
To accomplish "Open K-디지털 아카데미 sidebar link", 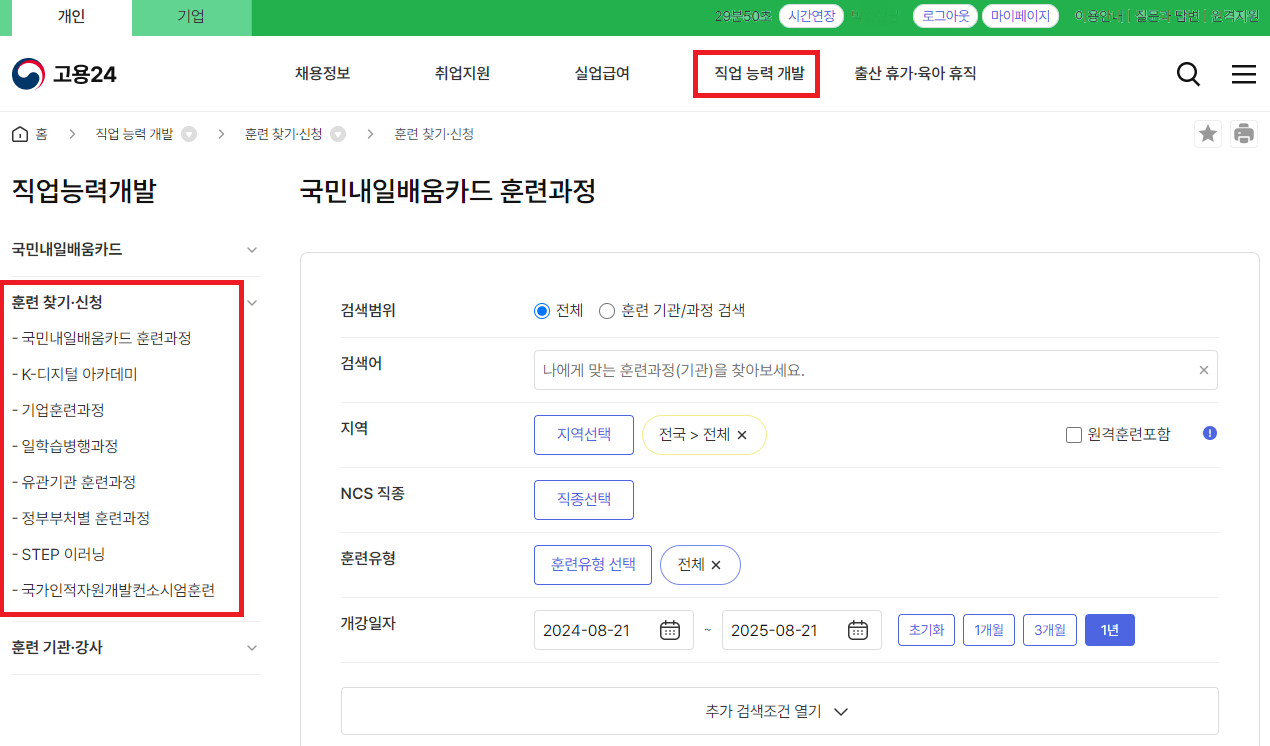I will point(79,374).
